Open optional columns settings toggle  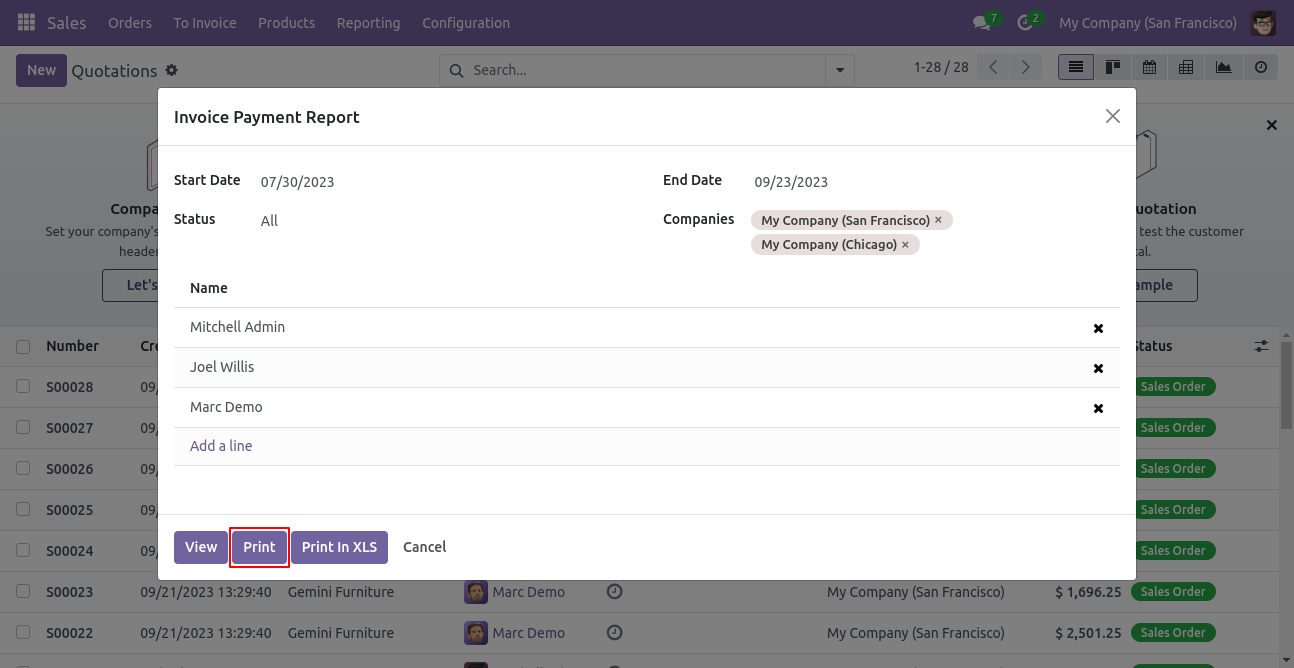(1262, 346)
